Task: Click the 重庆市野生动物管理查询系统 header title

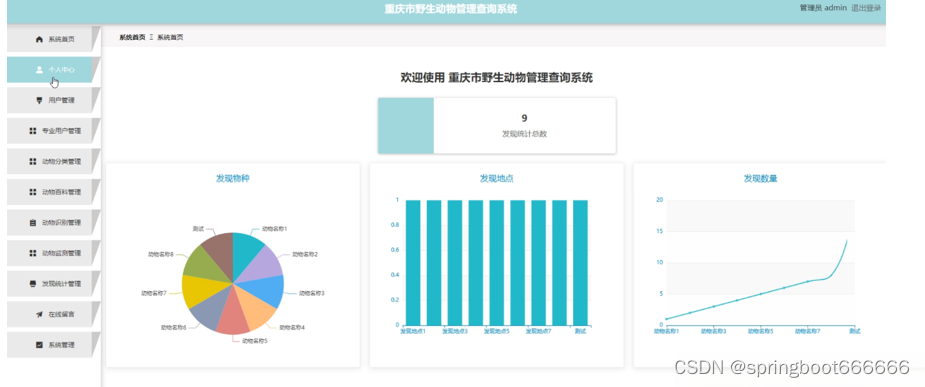Action: [x=451, y=9]
